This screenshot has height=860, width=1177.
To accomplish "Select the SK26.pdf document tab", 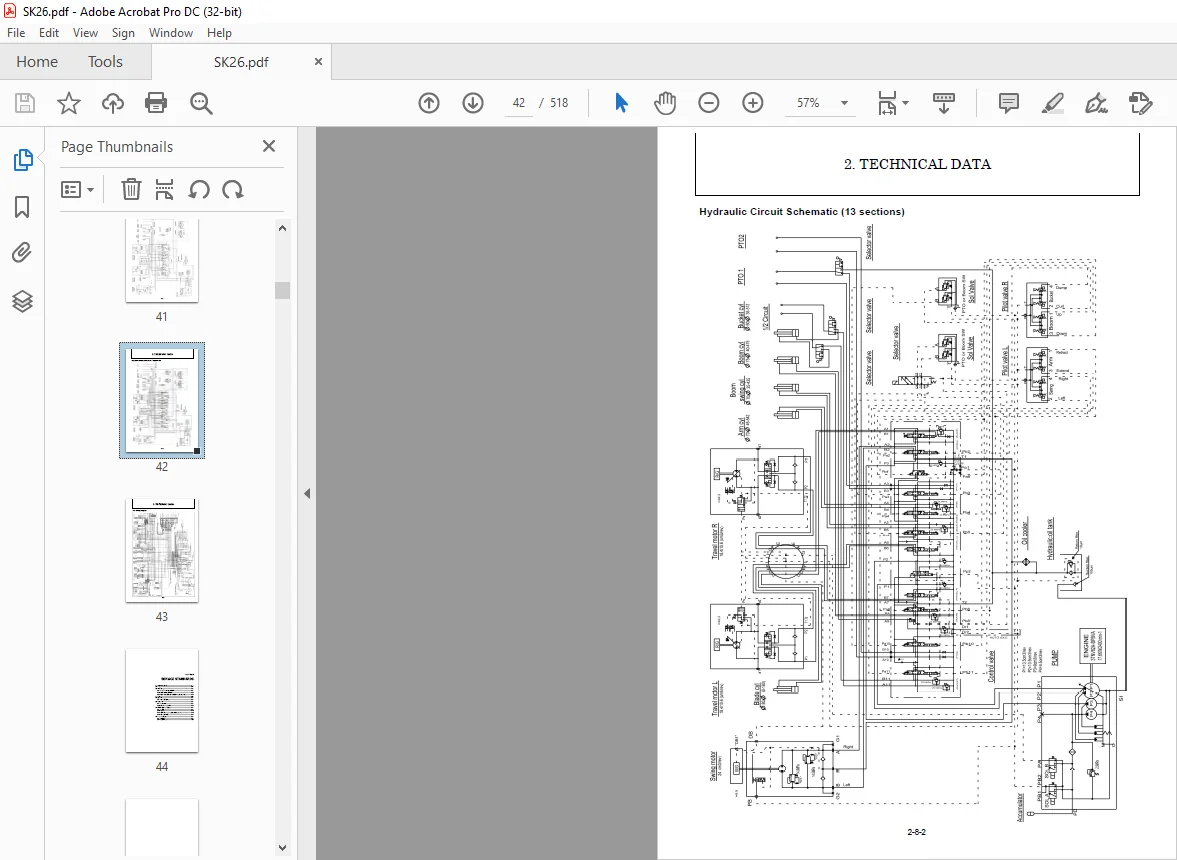I will [241, 62].
